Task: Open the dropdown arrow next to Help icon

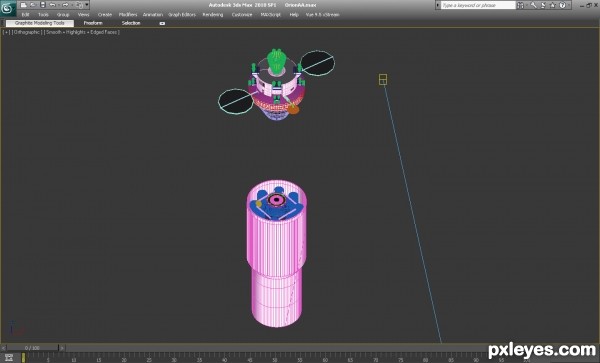Action: point(569,5)
